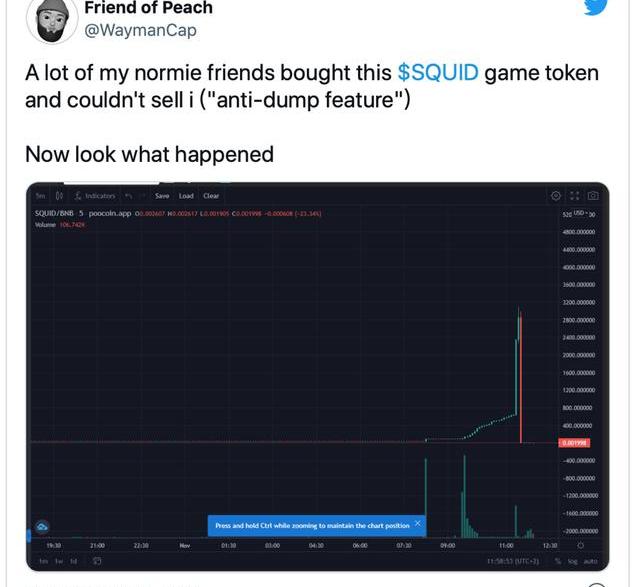The height and width of the screenshot is (587, 640).
Task: Open the 5m timeframe interval dropdown
Action: [x=41, y=196]
